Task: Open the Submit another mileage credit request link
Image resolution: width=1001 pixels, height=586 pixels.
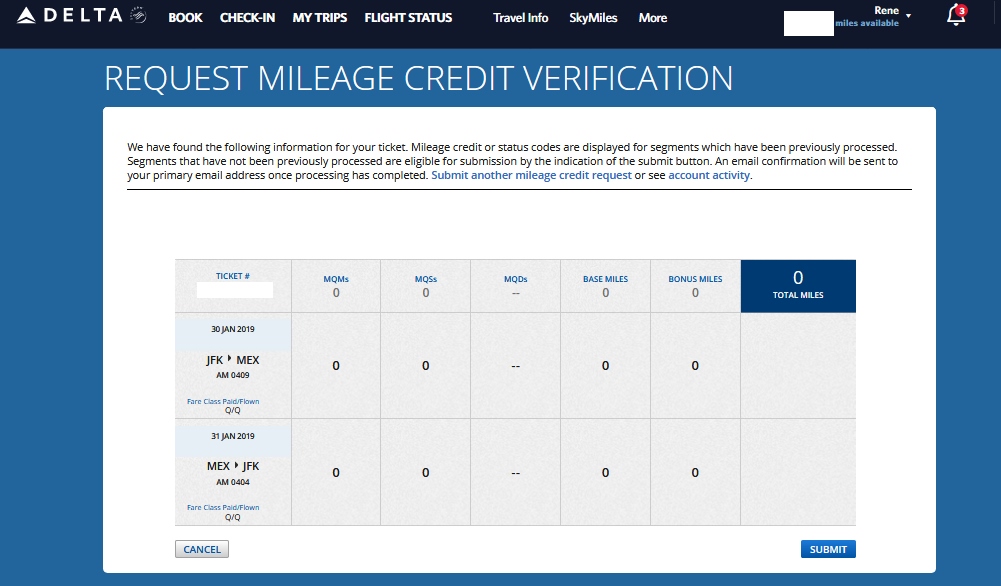Action: click(530, 174)
